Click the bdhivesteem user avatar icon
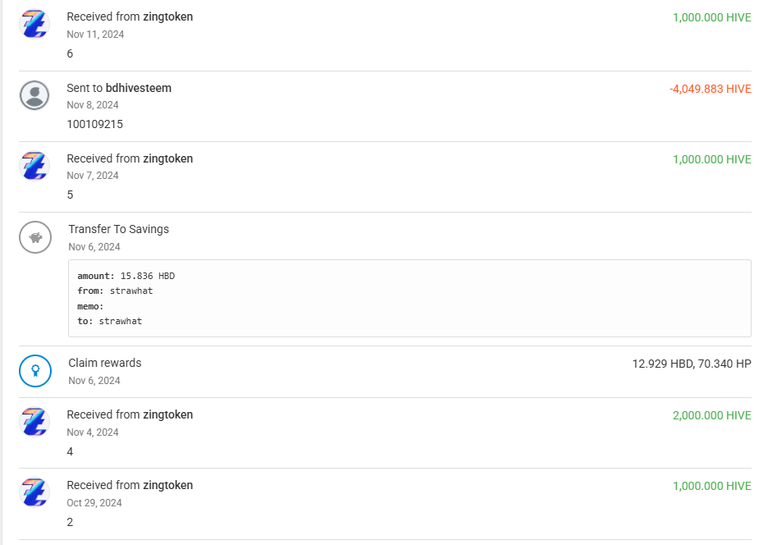The width and height of the screenshot is (768, 545). point(34,95)
